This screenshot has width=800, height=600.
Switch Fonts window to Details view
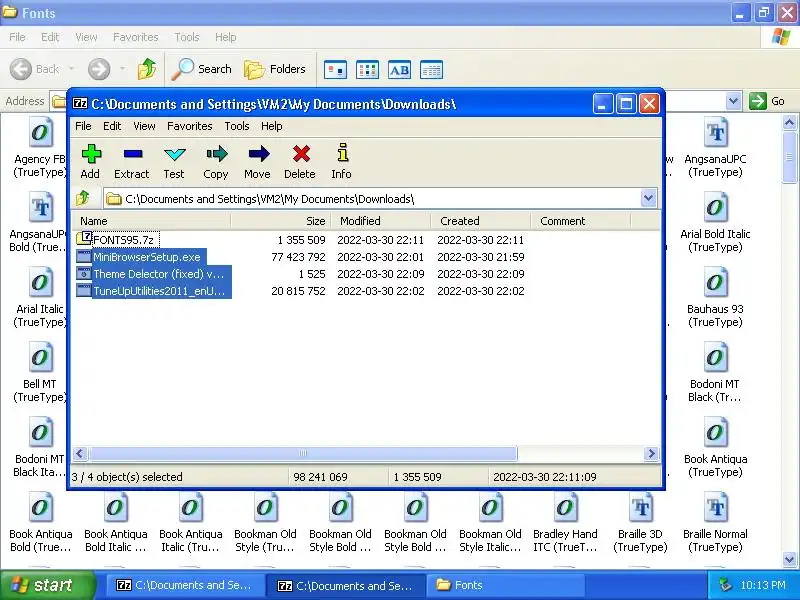431,70
